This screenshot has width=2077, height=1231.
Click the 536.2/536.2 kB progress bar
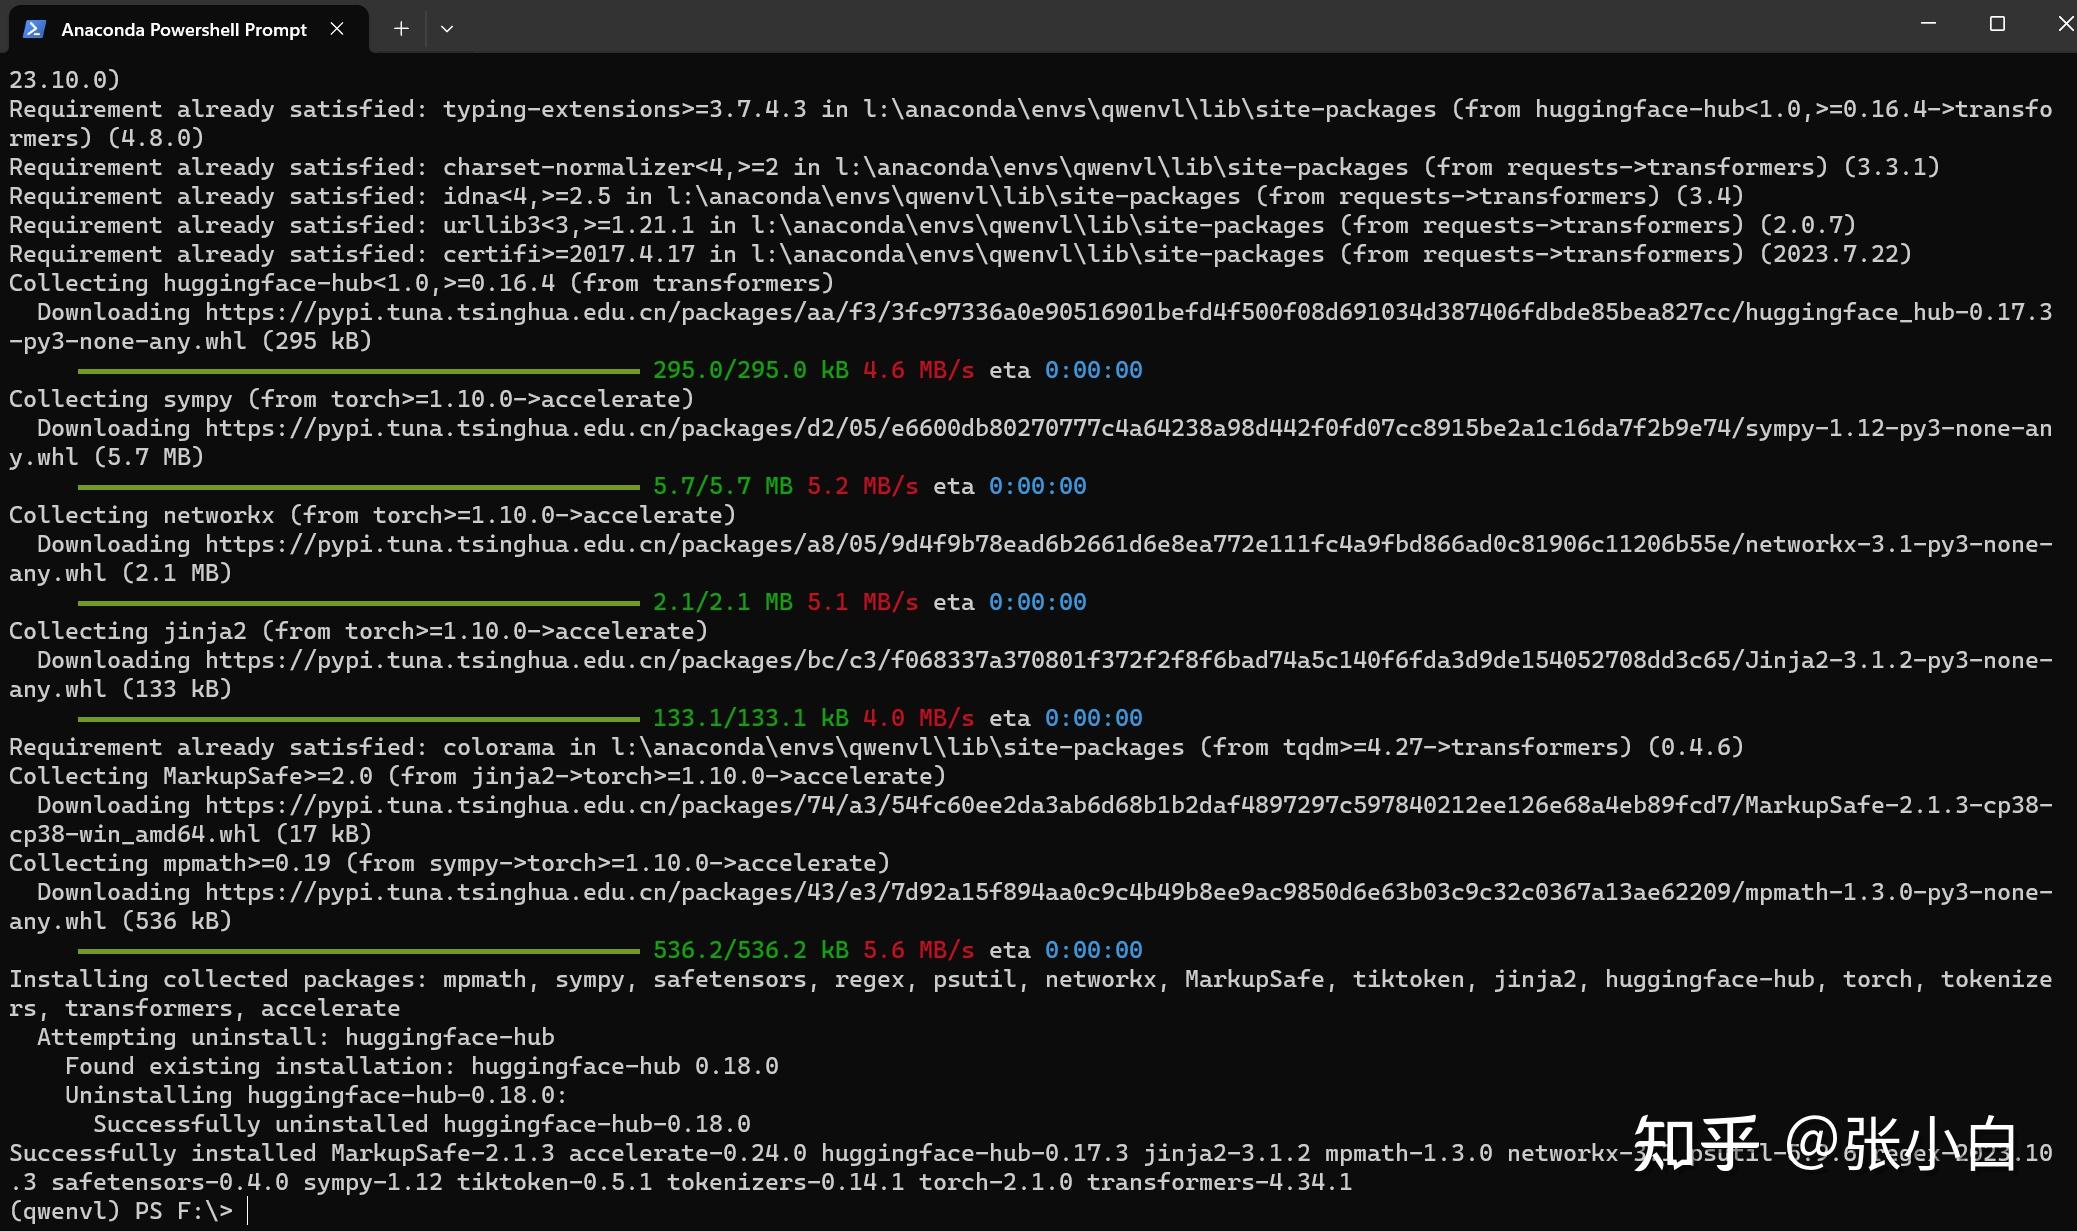point(358,951)
